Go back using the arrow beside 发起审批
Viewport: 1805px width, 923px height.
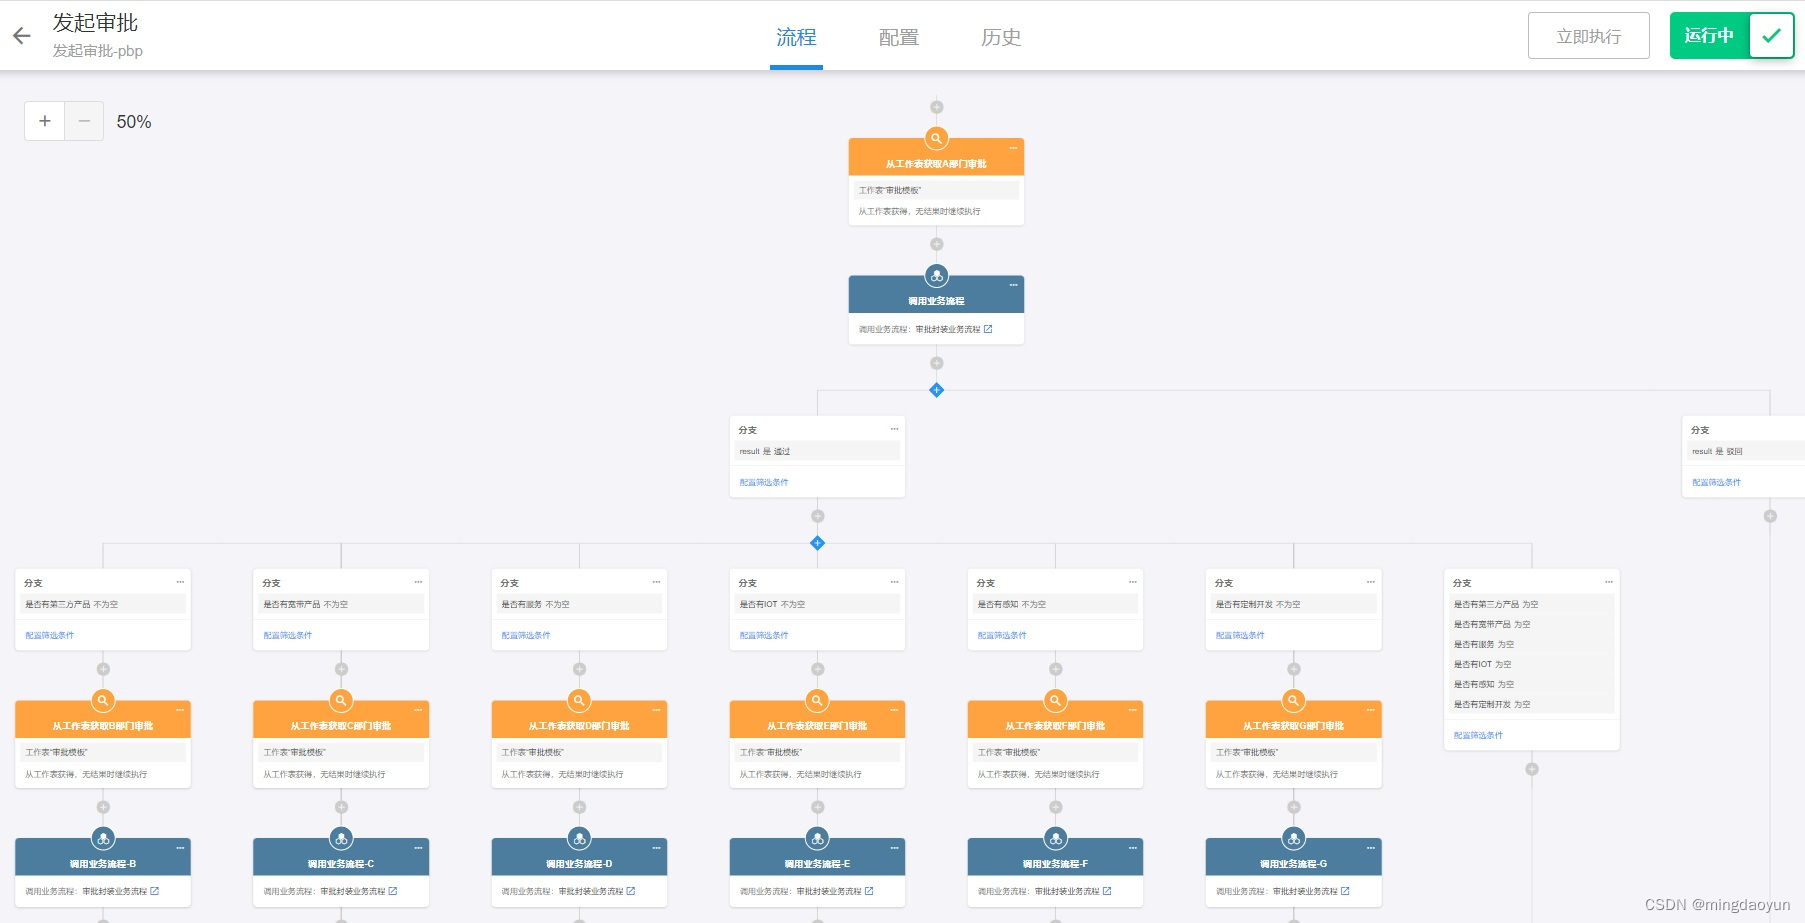click(x=22, y=36)
